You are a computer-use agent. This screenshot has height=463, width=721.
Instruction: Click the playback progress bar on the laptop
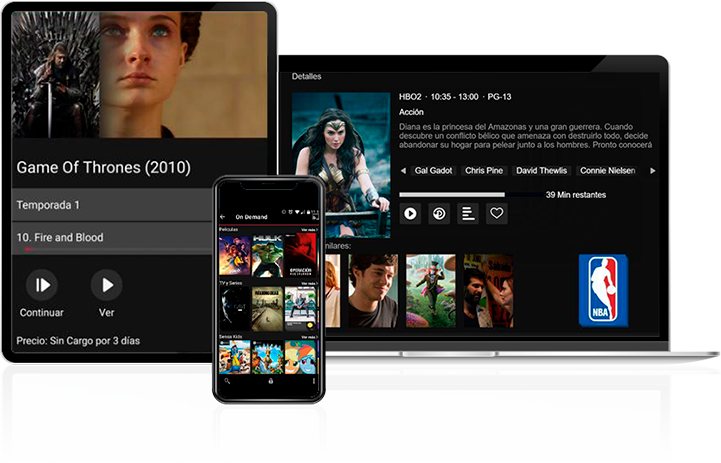tap(470, 195)
